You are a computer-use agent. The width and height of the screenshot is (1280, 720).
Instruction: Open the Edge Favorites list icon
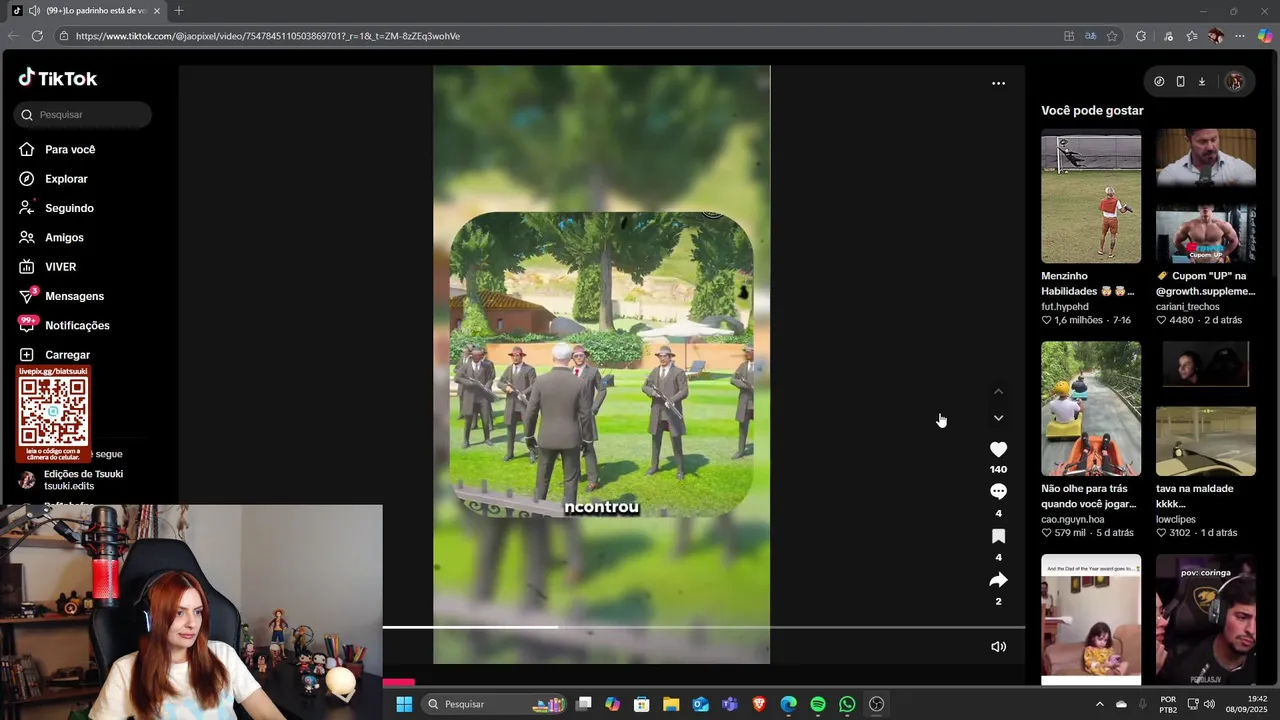(x=1192, y=36)
